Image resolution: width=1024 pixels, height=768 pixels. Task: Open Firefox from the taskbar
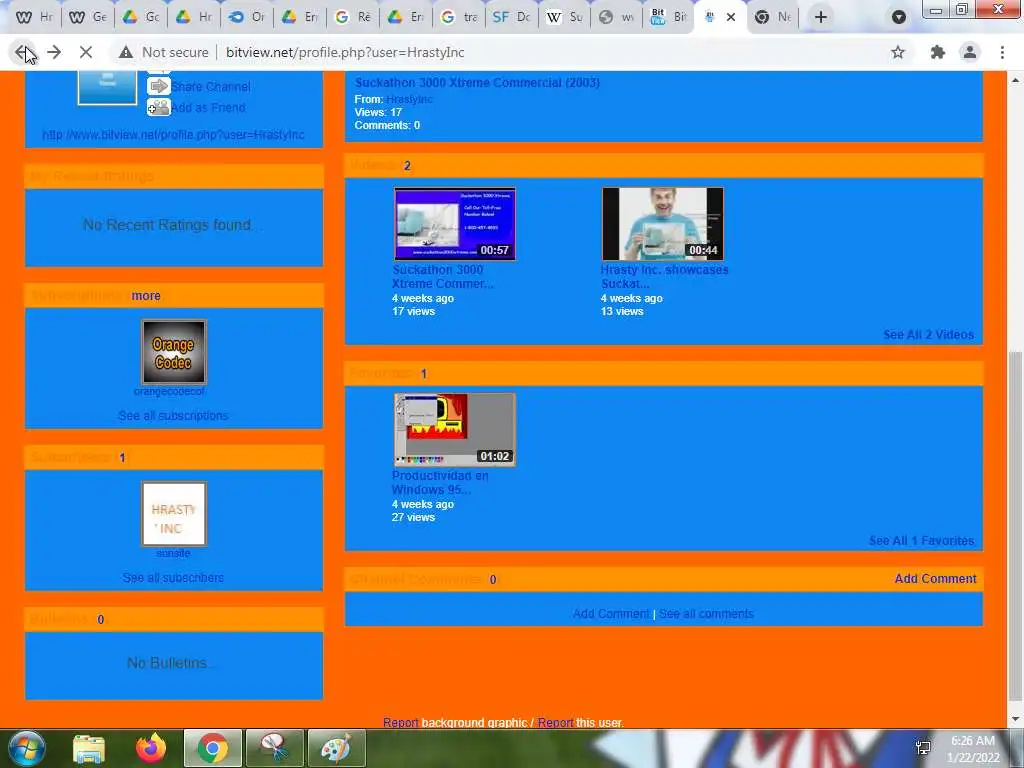pyautogui.click(x=151, y=748)
